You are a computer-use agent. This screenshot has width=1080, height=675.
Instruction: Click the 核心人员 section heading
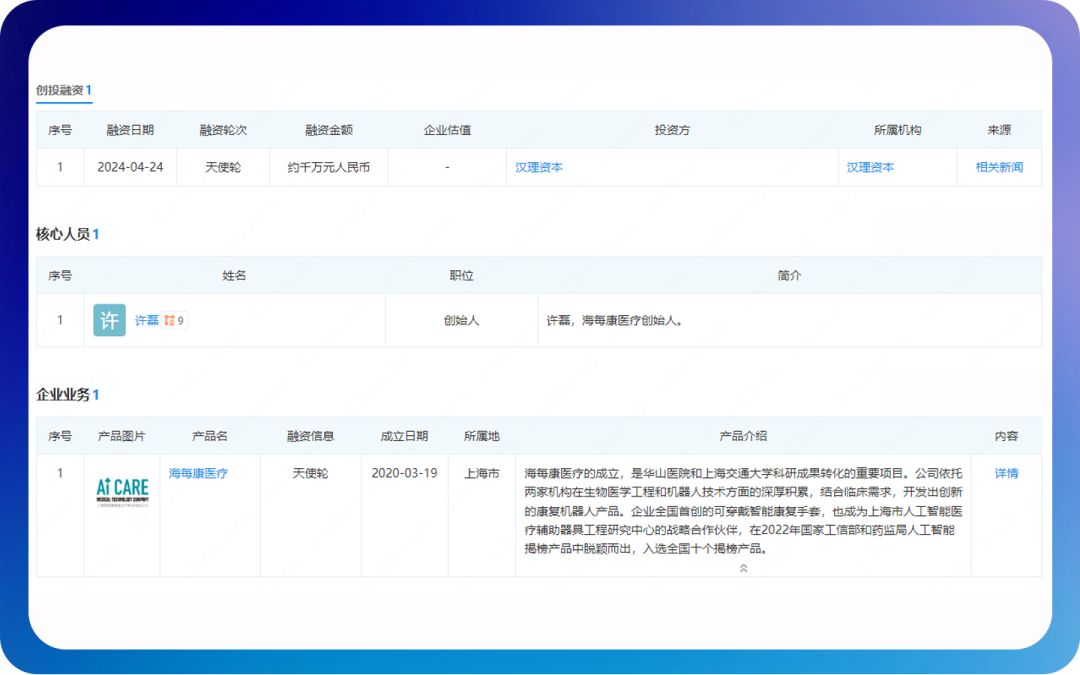tap(68, 234)
